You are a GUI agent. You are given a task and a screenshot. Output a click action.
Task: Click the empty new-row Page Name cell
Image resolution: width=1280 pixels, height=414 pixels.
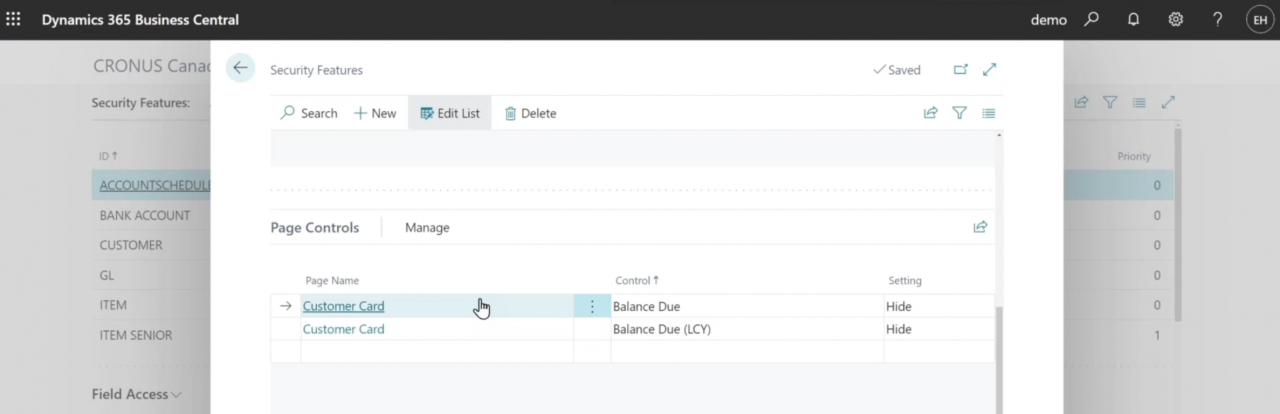tap(437, 352)
